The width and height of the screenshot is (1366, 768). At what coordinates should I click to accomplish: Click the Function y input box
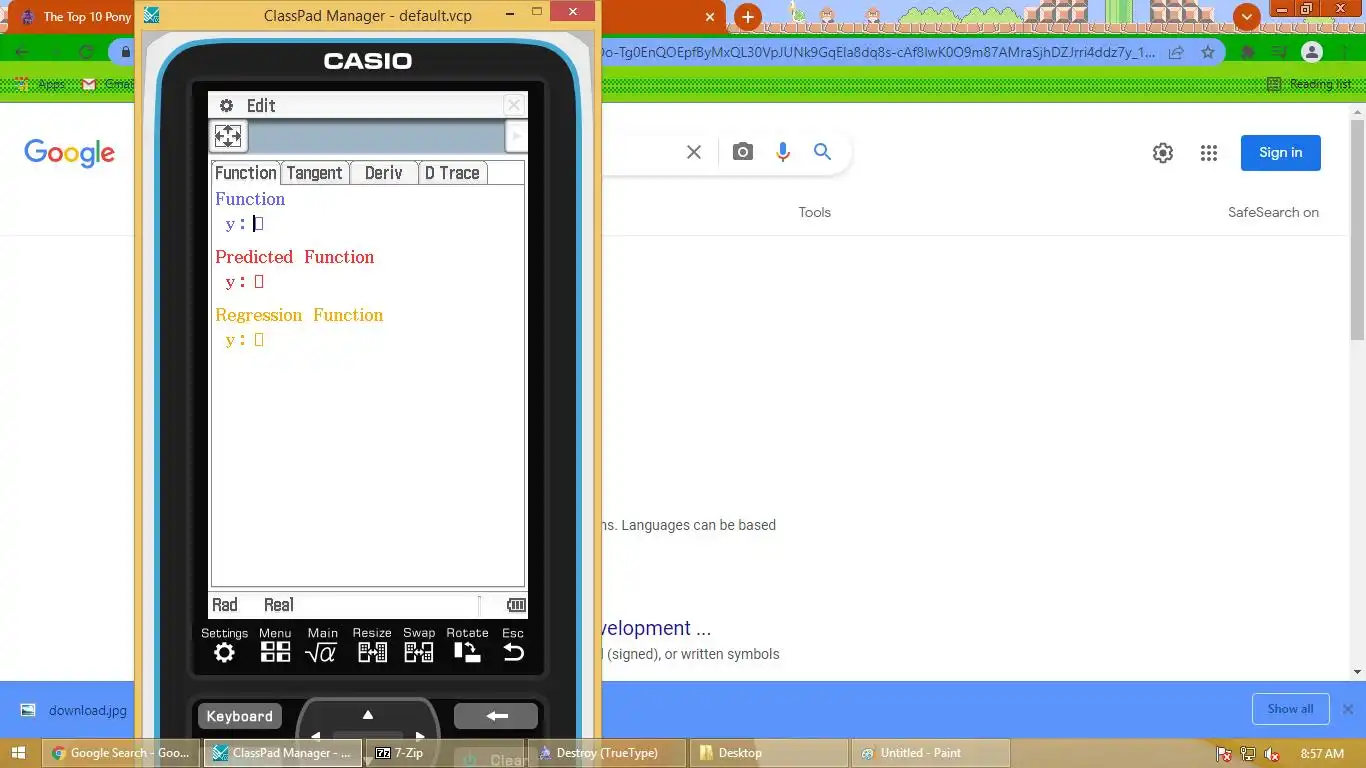pyautogui.click(x=258, y=224)
